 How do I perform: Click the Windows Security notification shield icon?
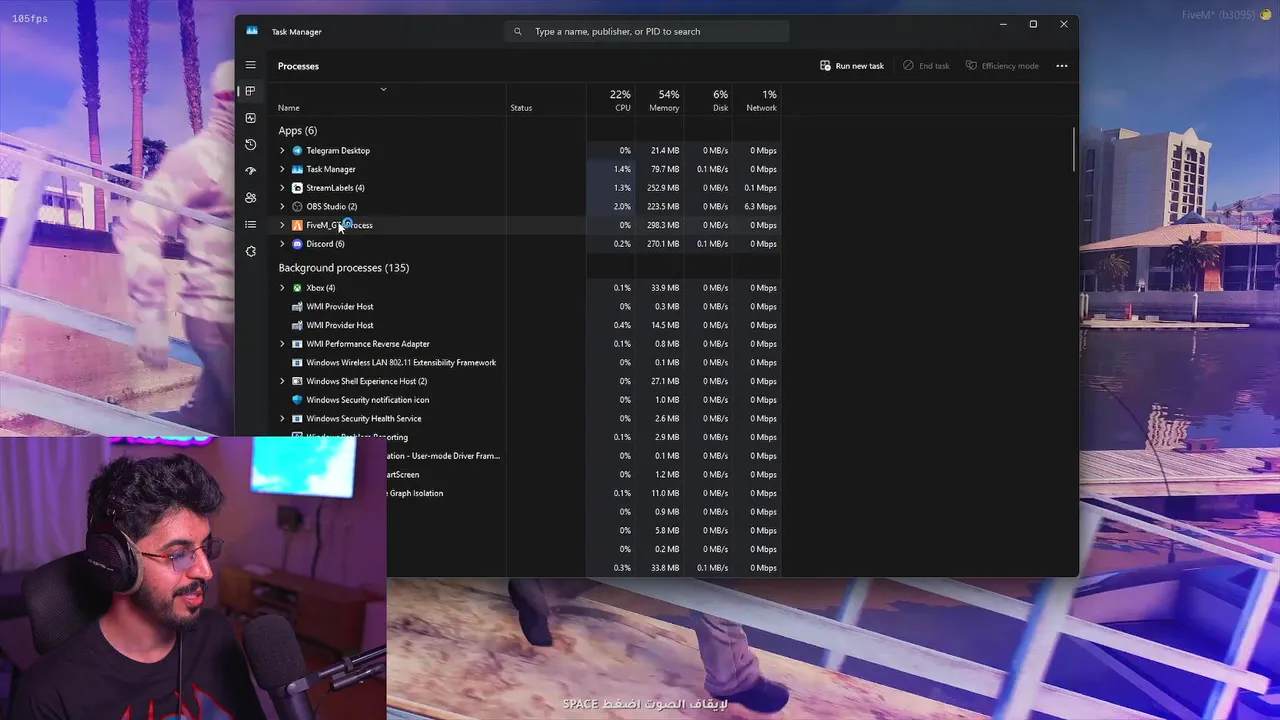point(297,400)
